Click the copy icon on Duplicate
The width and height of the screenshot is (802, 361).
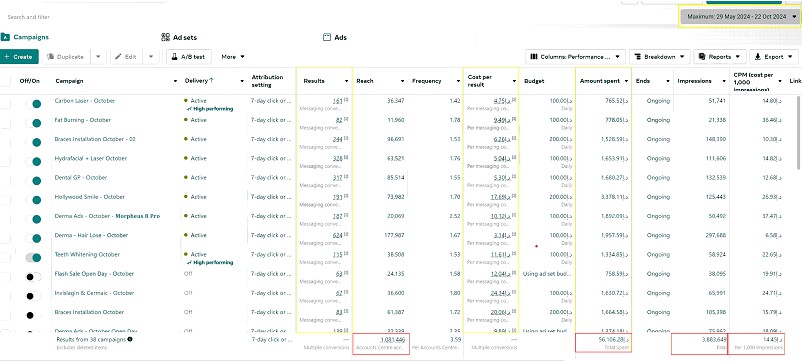pos(50,57)
